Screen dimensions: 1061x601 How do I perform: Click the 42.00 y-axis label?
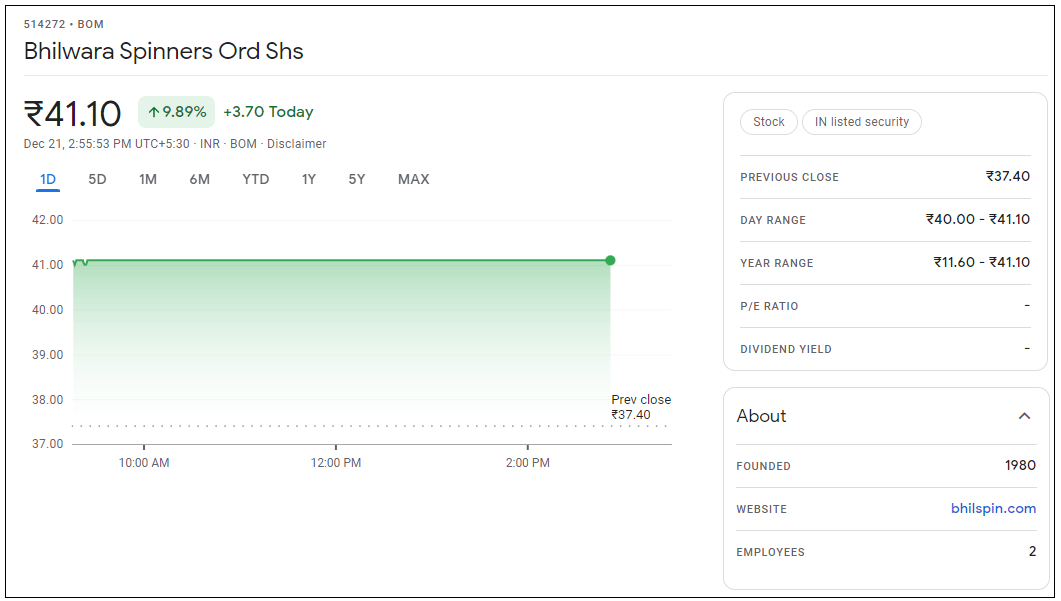[47, 220]
